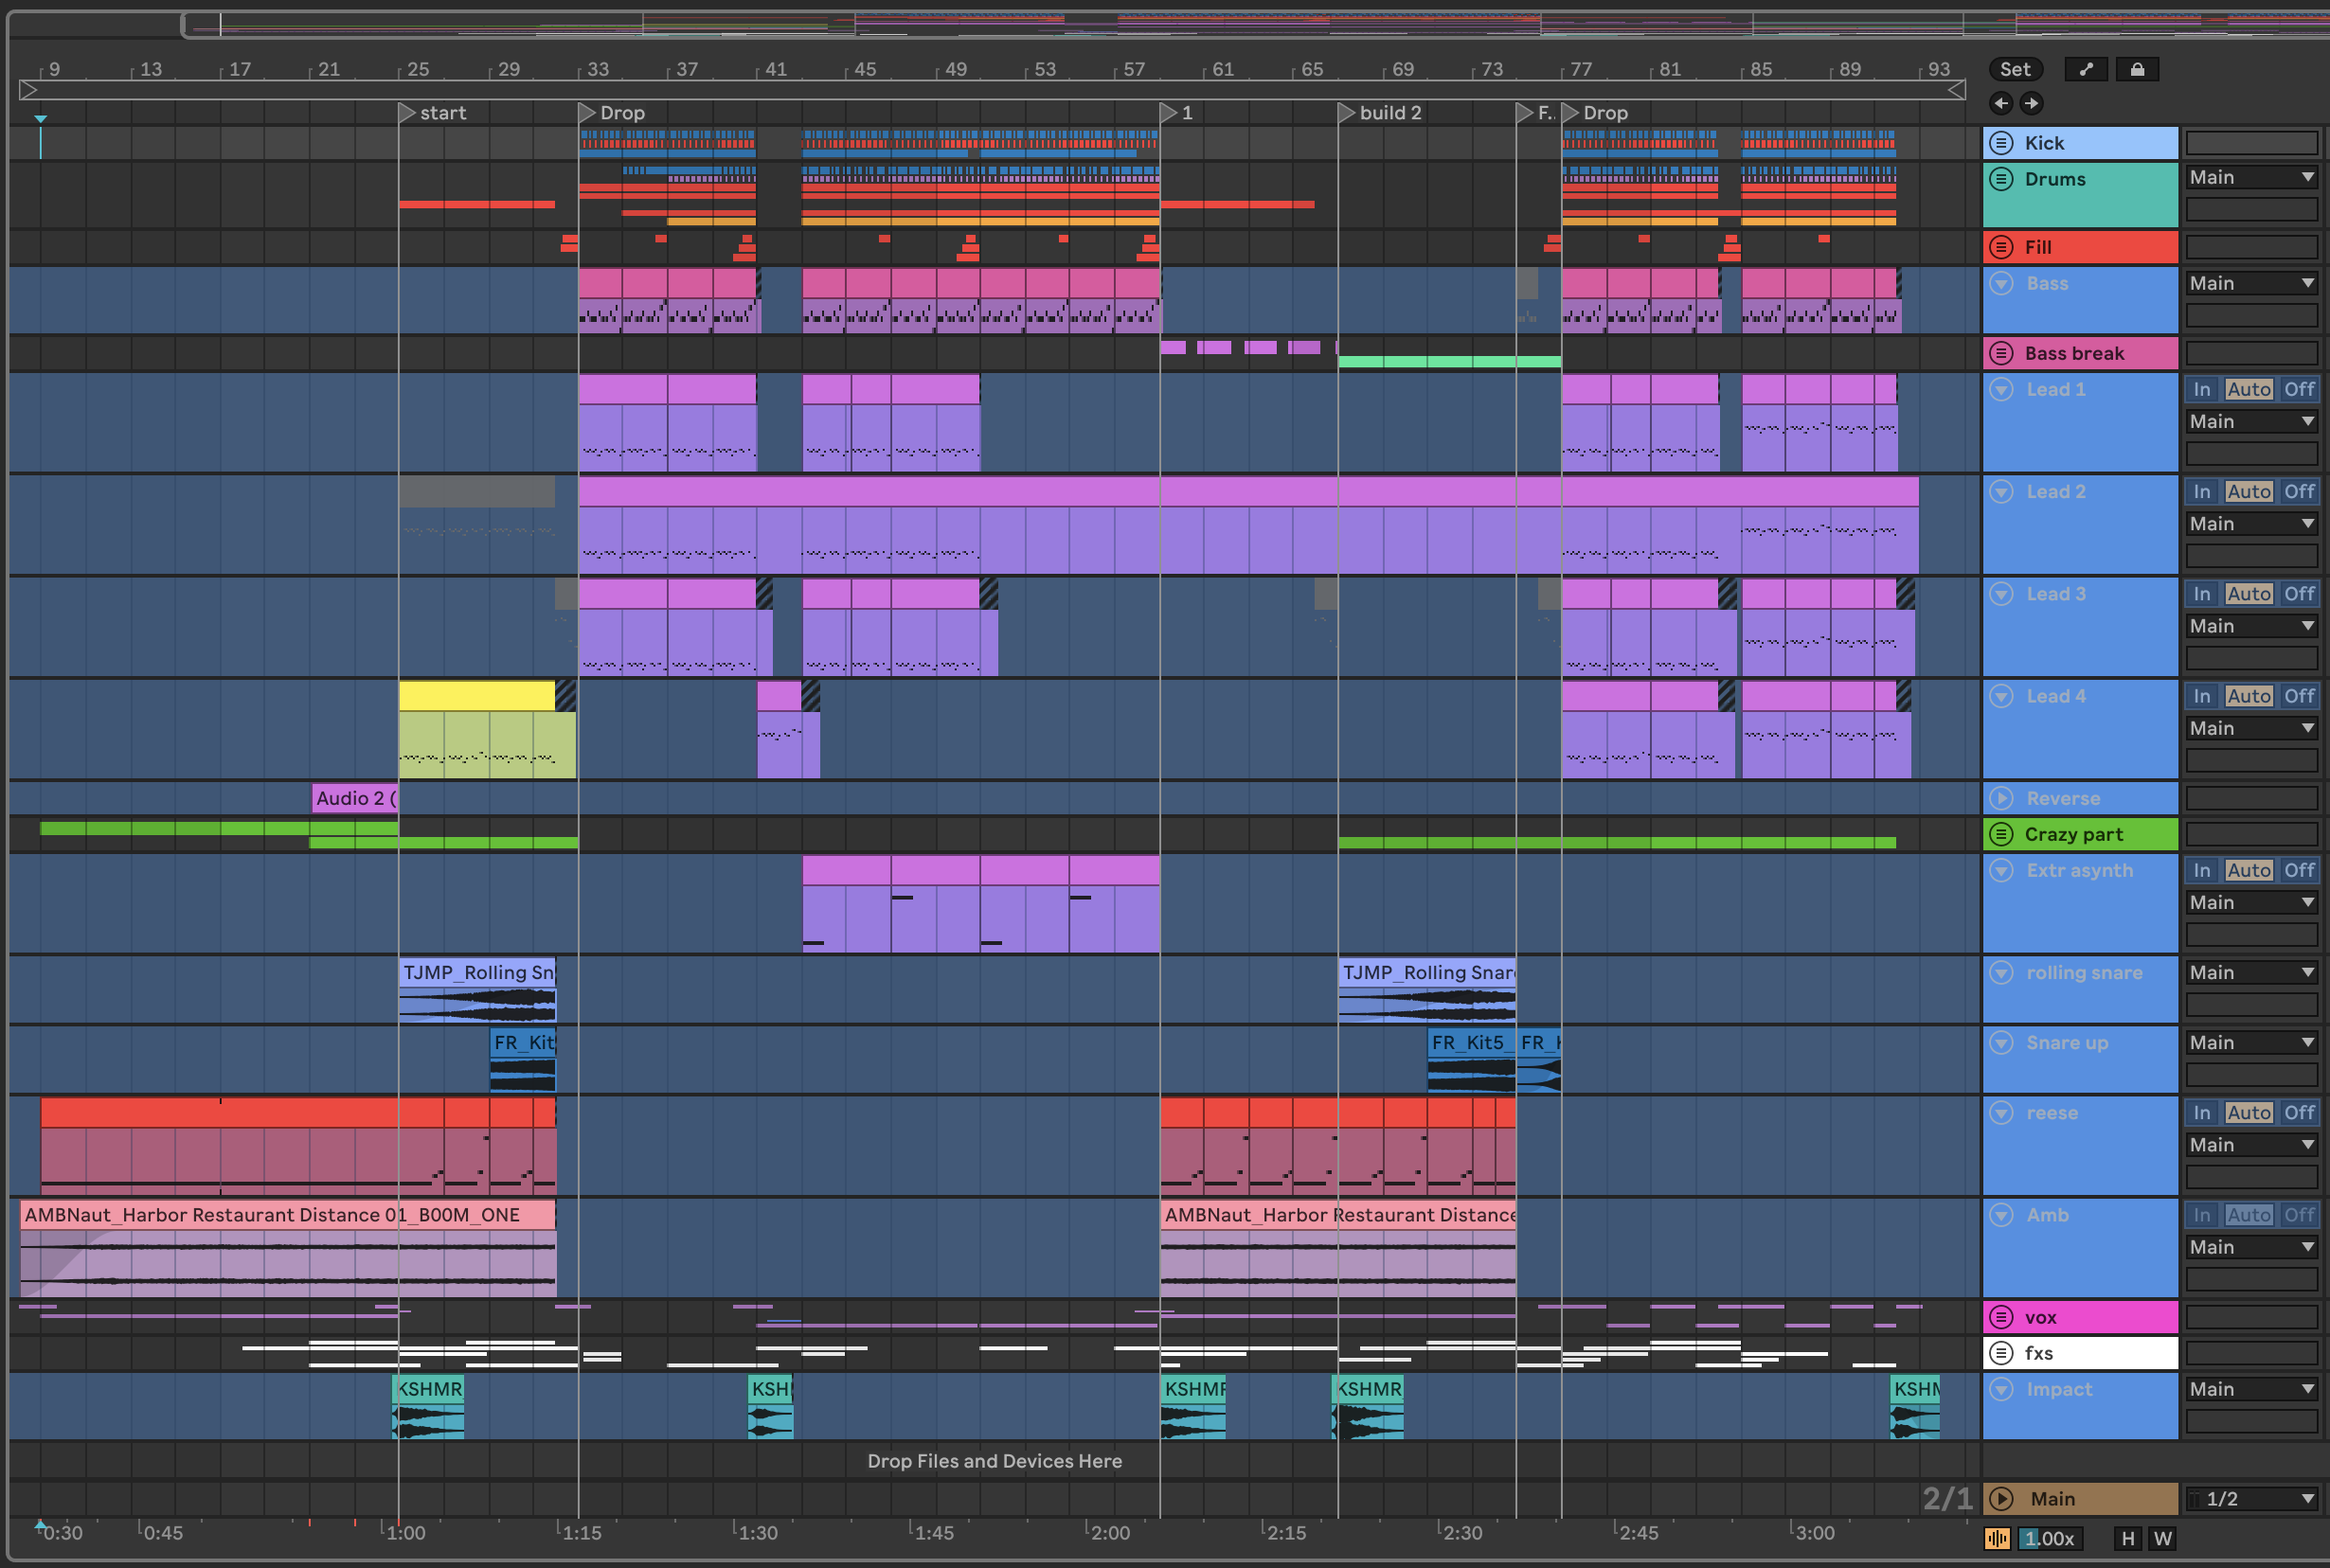Set Lead 1 monitor to In
2330x1568 pixels.
click(x=2201, y=389)
